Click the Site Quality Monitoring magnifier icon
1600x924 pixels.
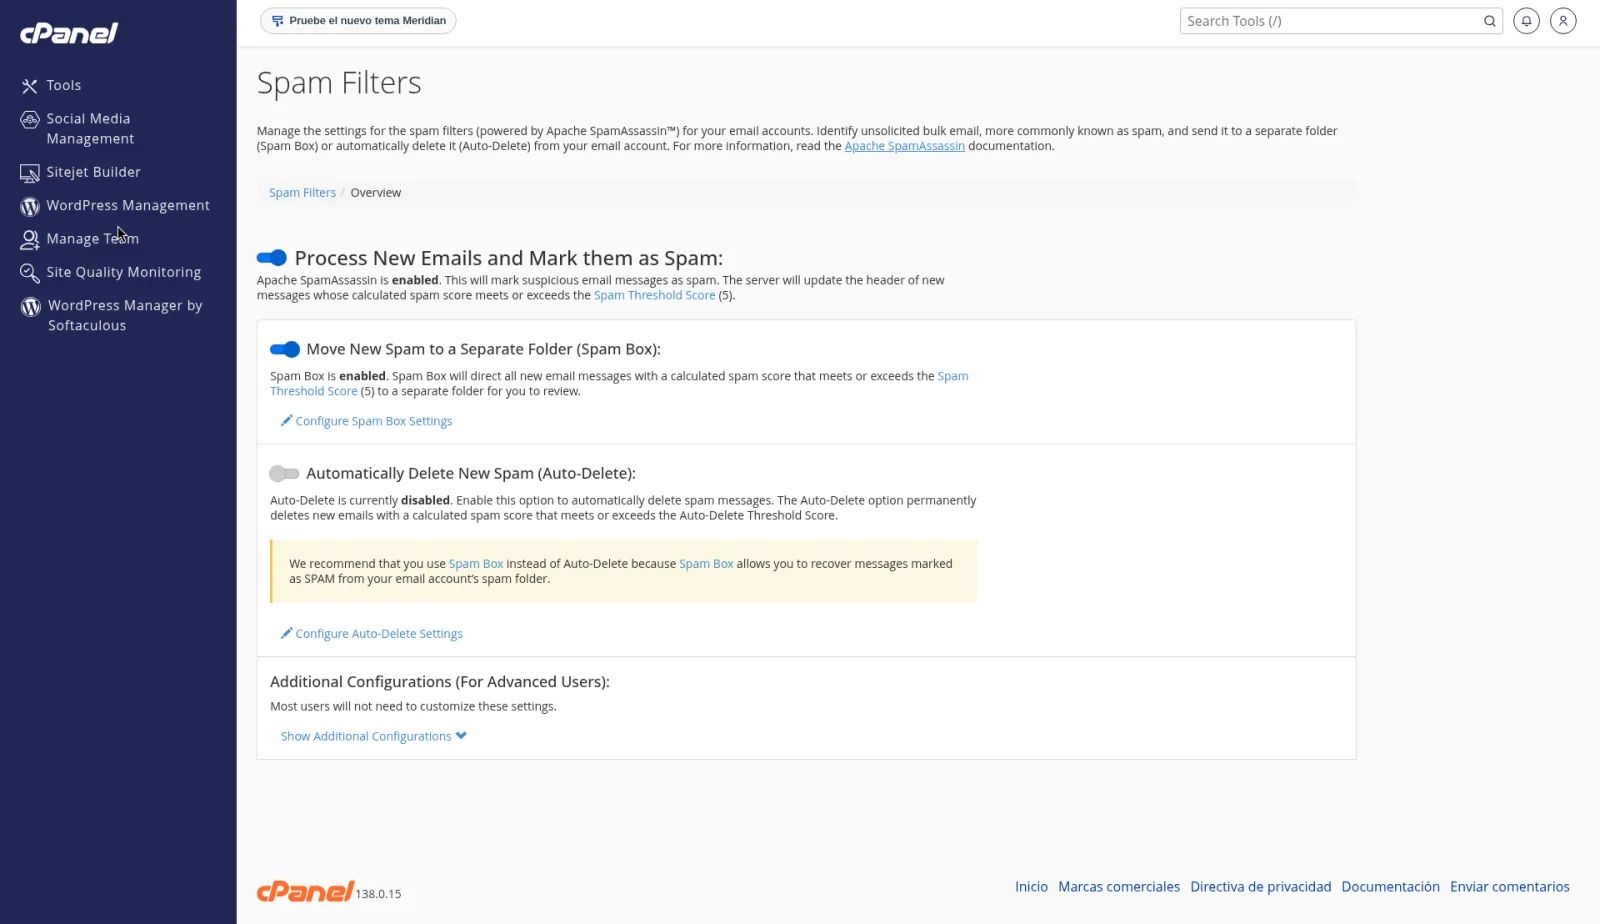tap(30, 272)
